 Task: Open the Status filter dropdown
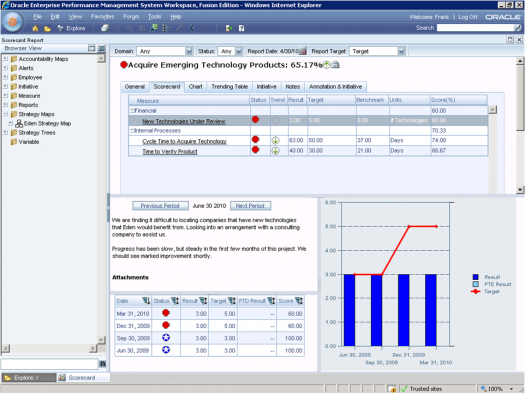[238, 51]
